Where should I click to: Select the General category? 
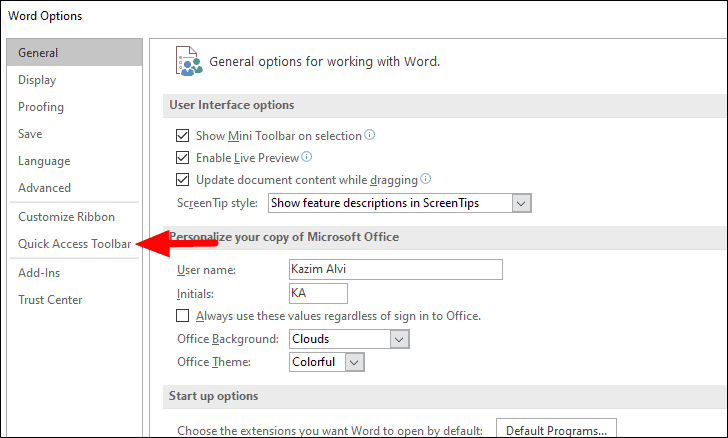74,52
